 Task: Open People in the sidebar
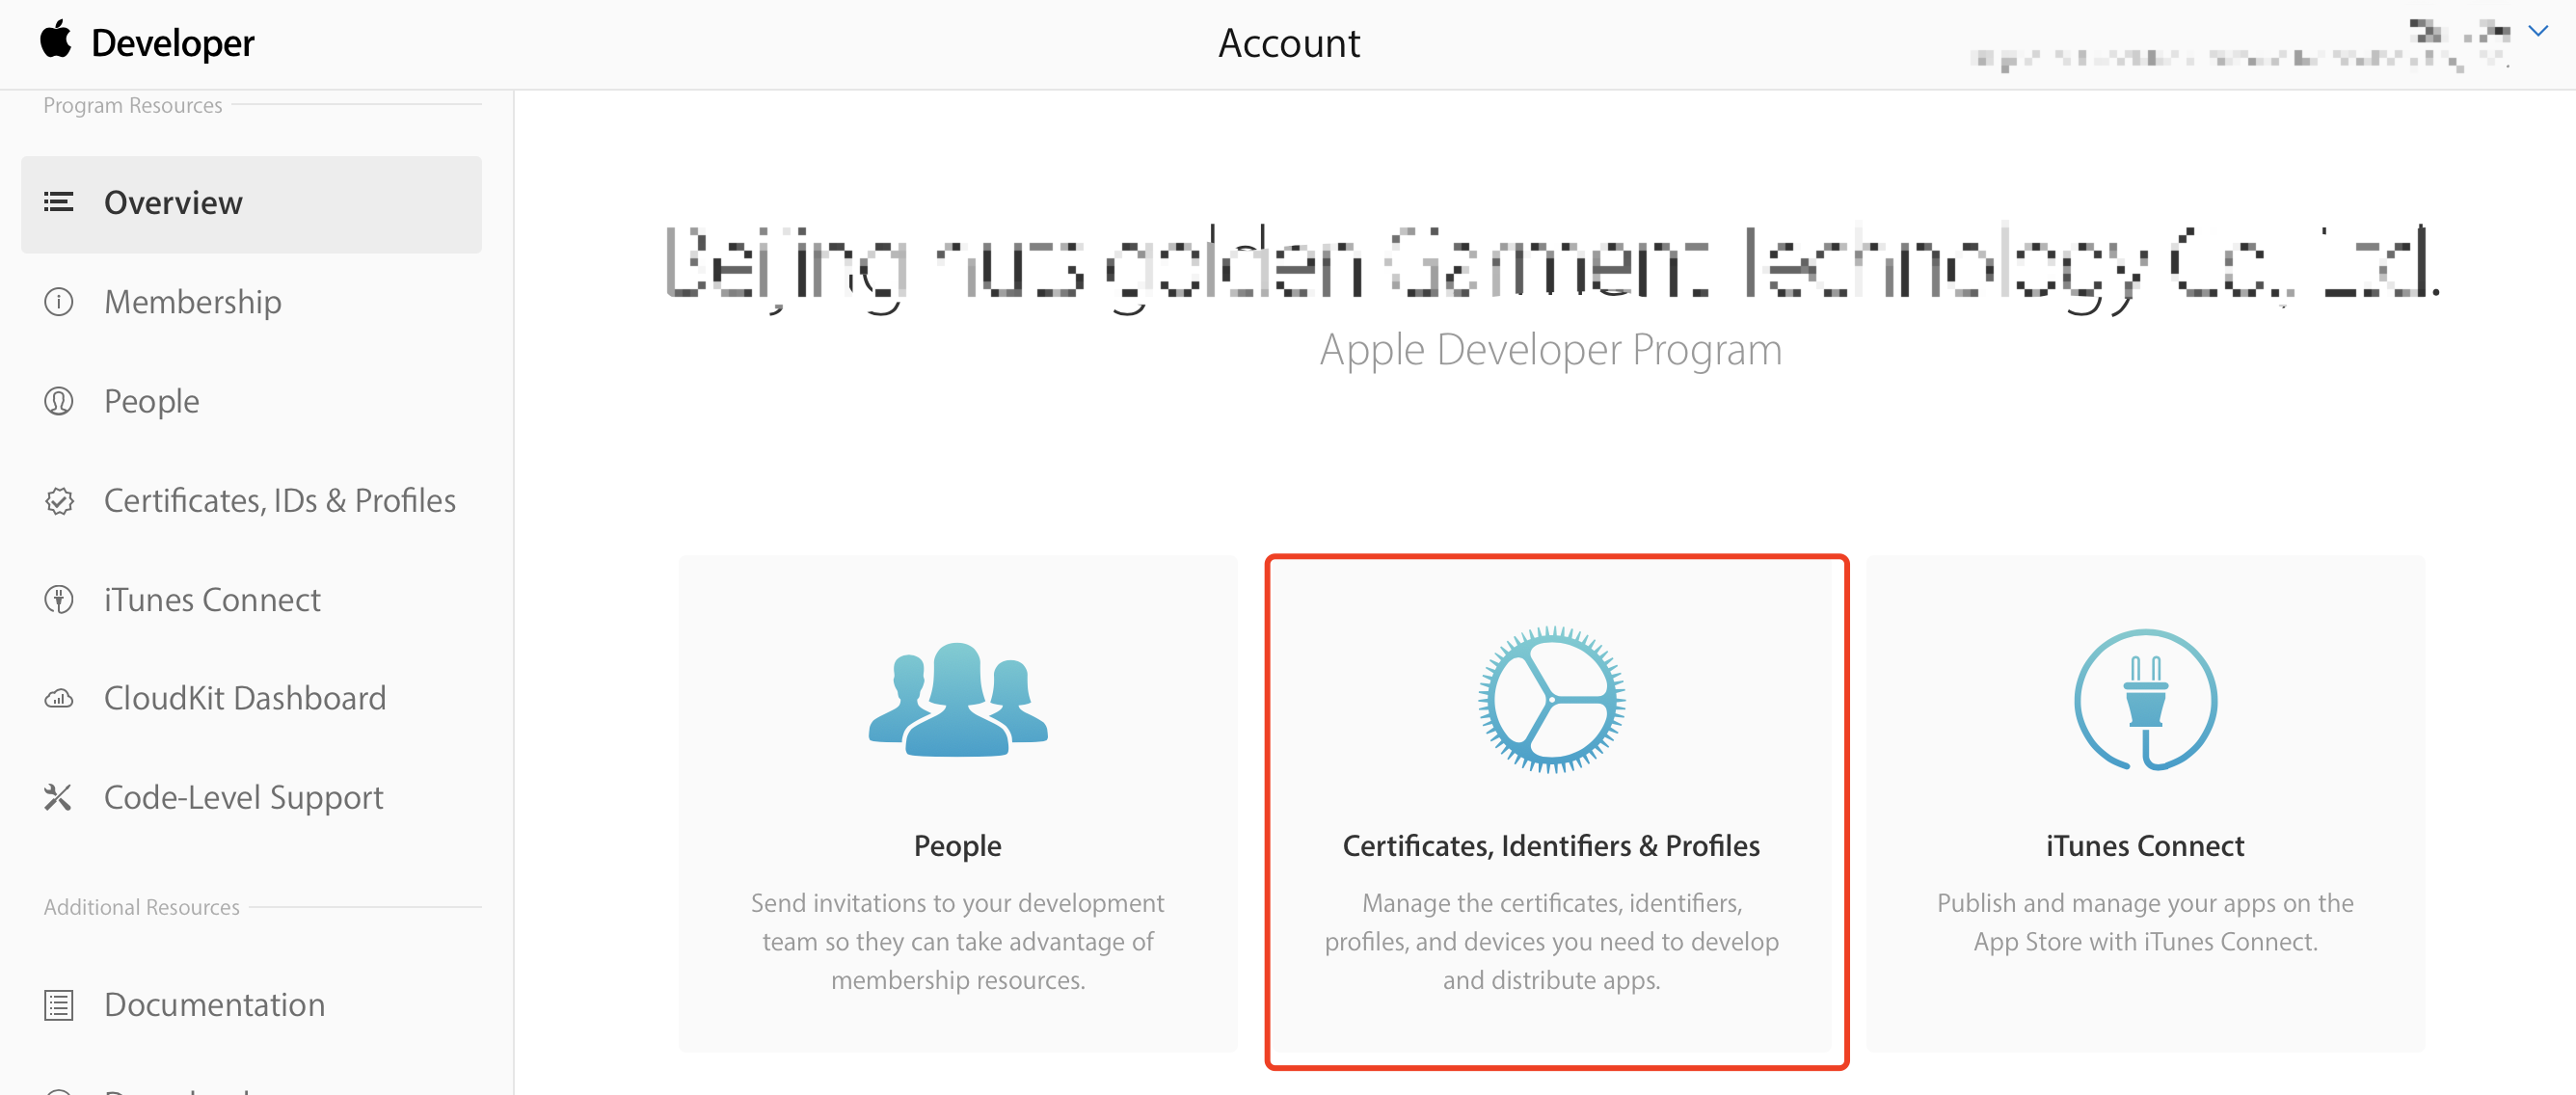pyautogui.click(x=152, y=400)
